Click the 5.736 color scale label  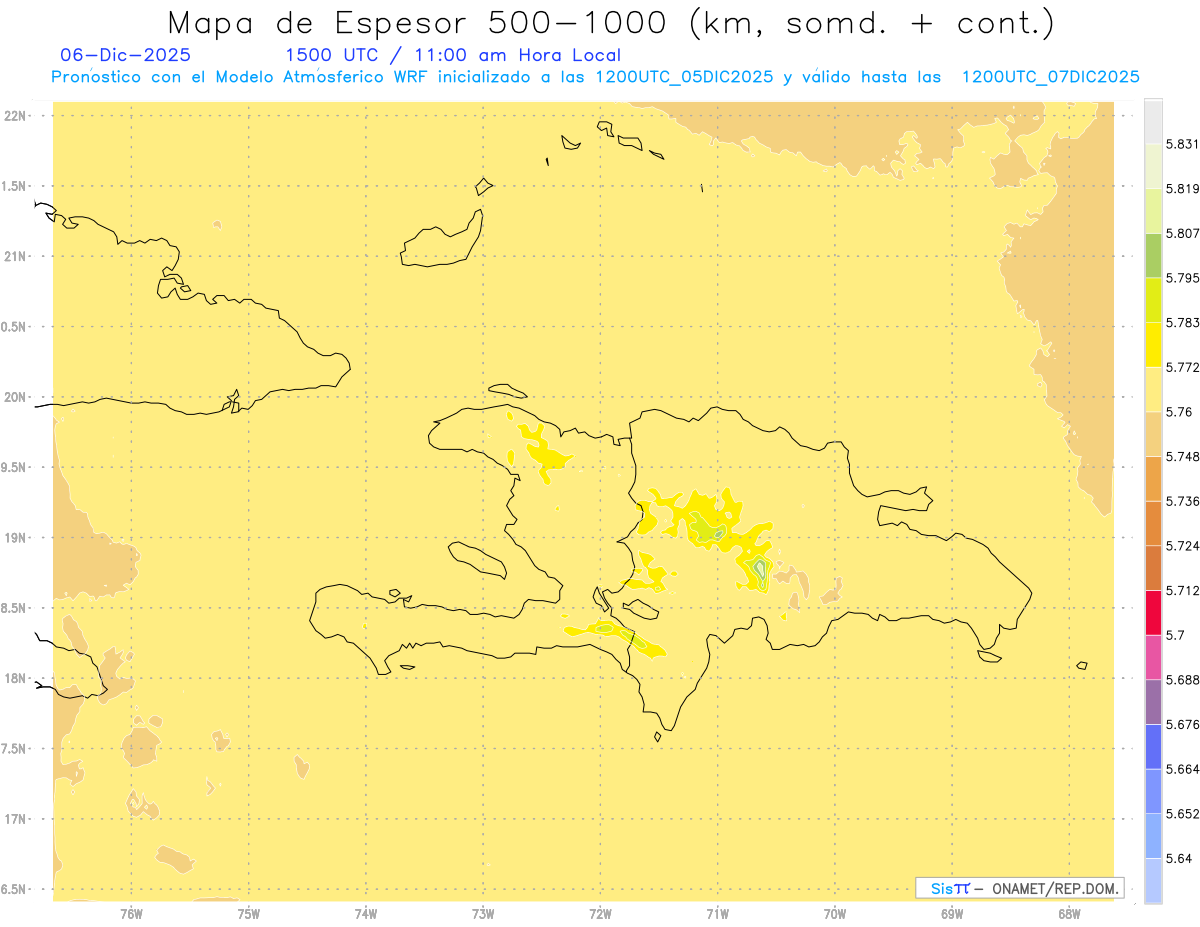click(1182, 501)
